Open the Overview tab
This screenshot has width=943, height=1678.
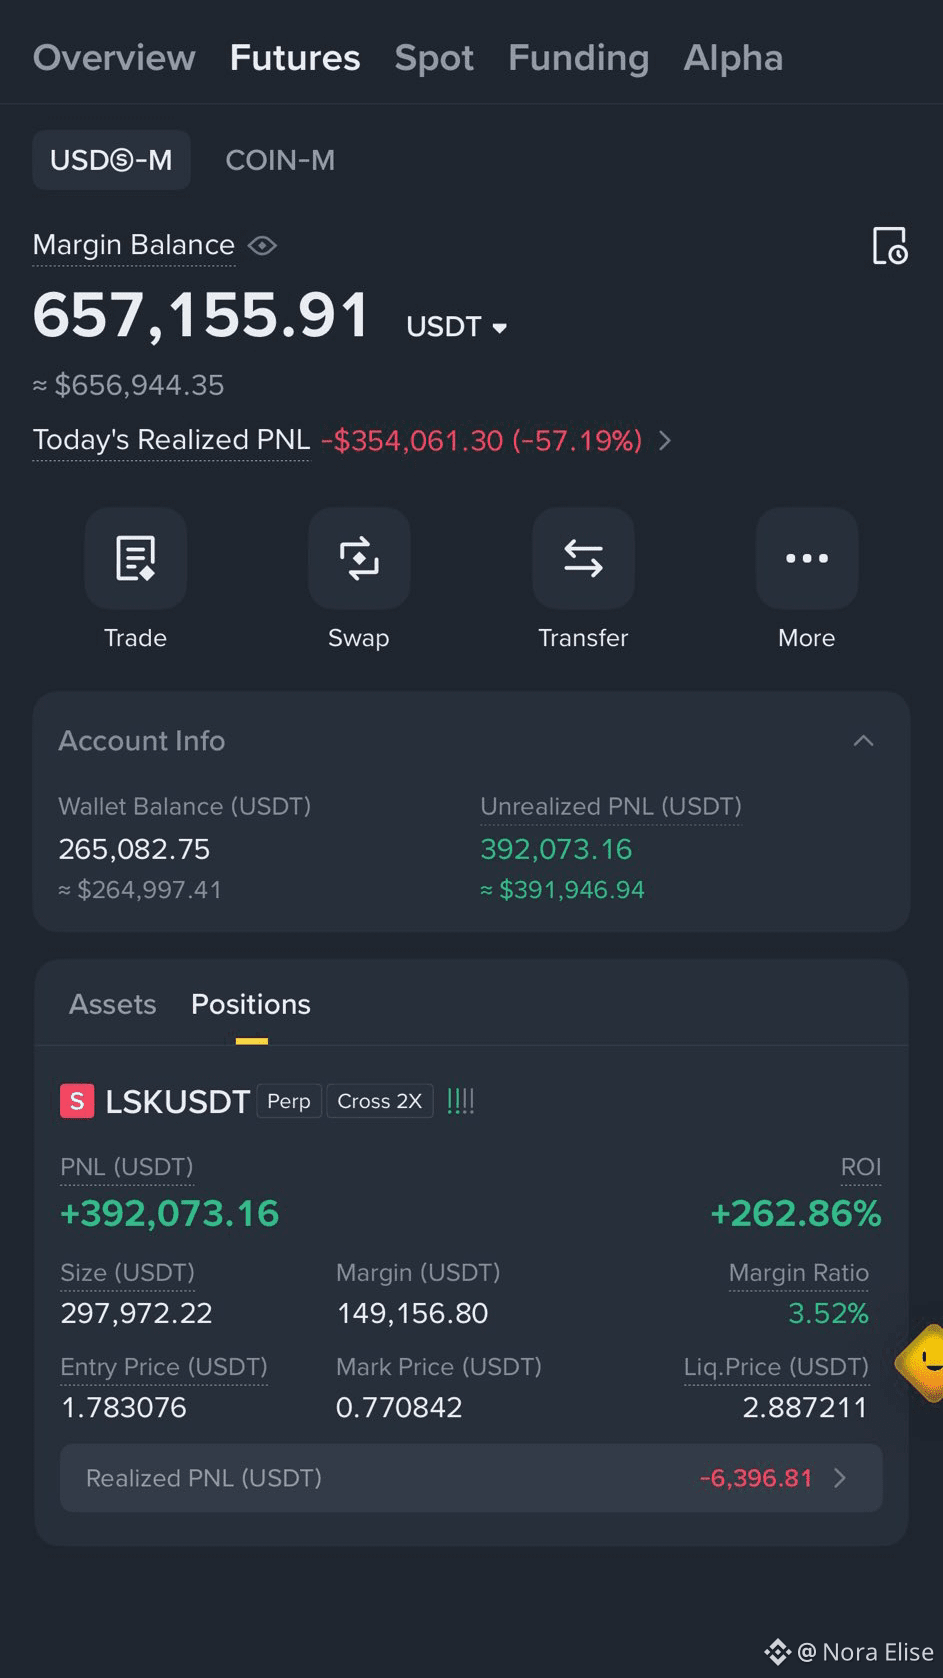114,58
